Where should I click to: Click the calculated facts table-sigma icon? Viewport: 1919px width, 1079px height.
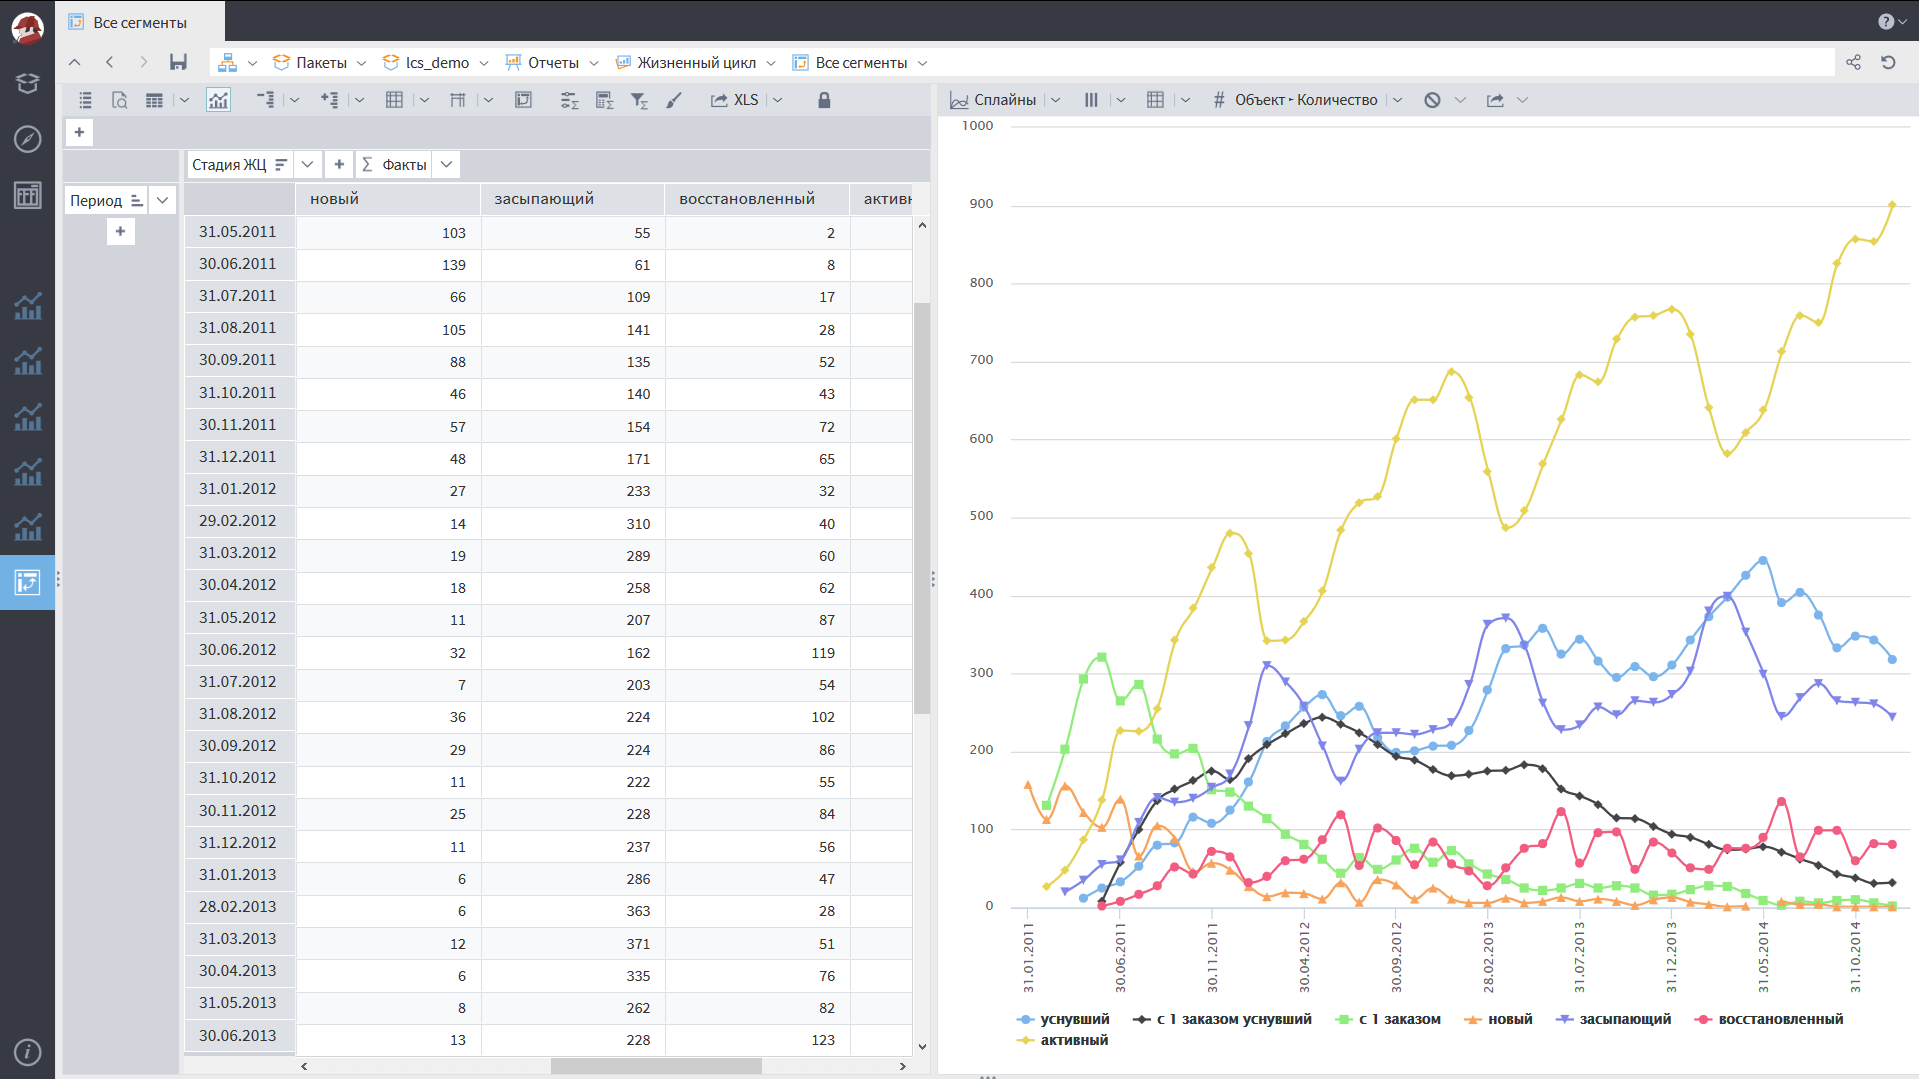[604, 100]
